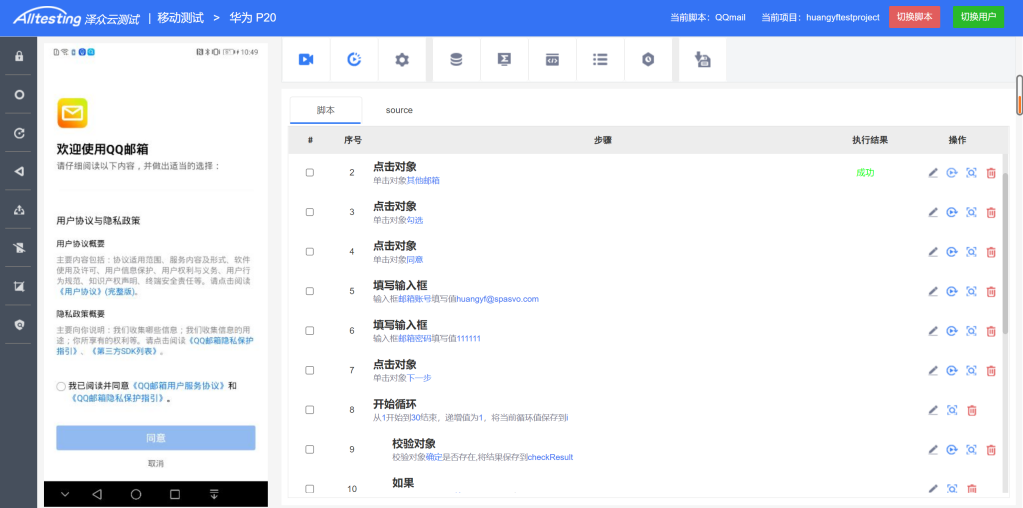Click the red 切换脚本 button
Screen dimensions: 1023x508
tap(914, 17)
